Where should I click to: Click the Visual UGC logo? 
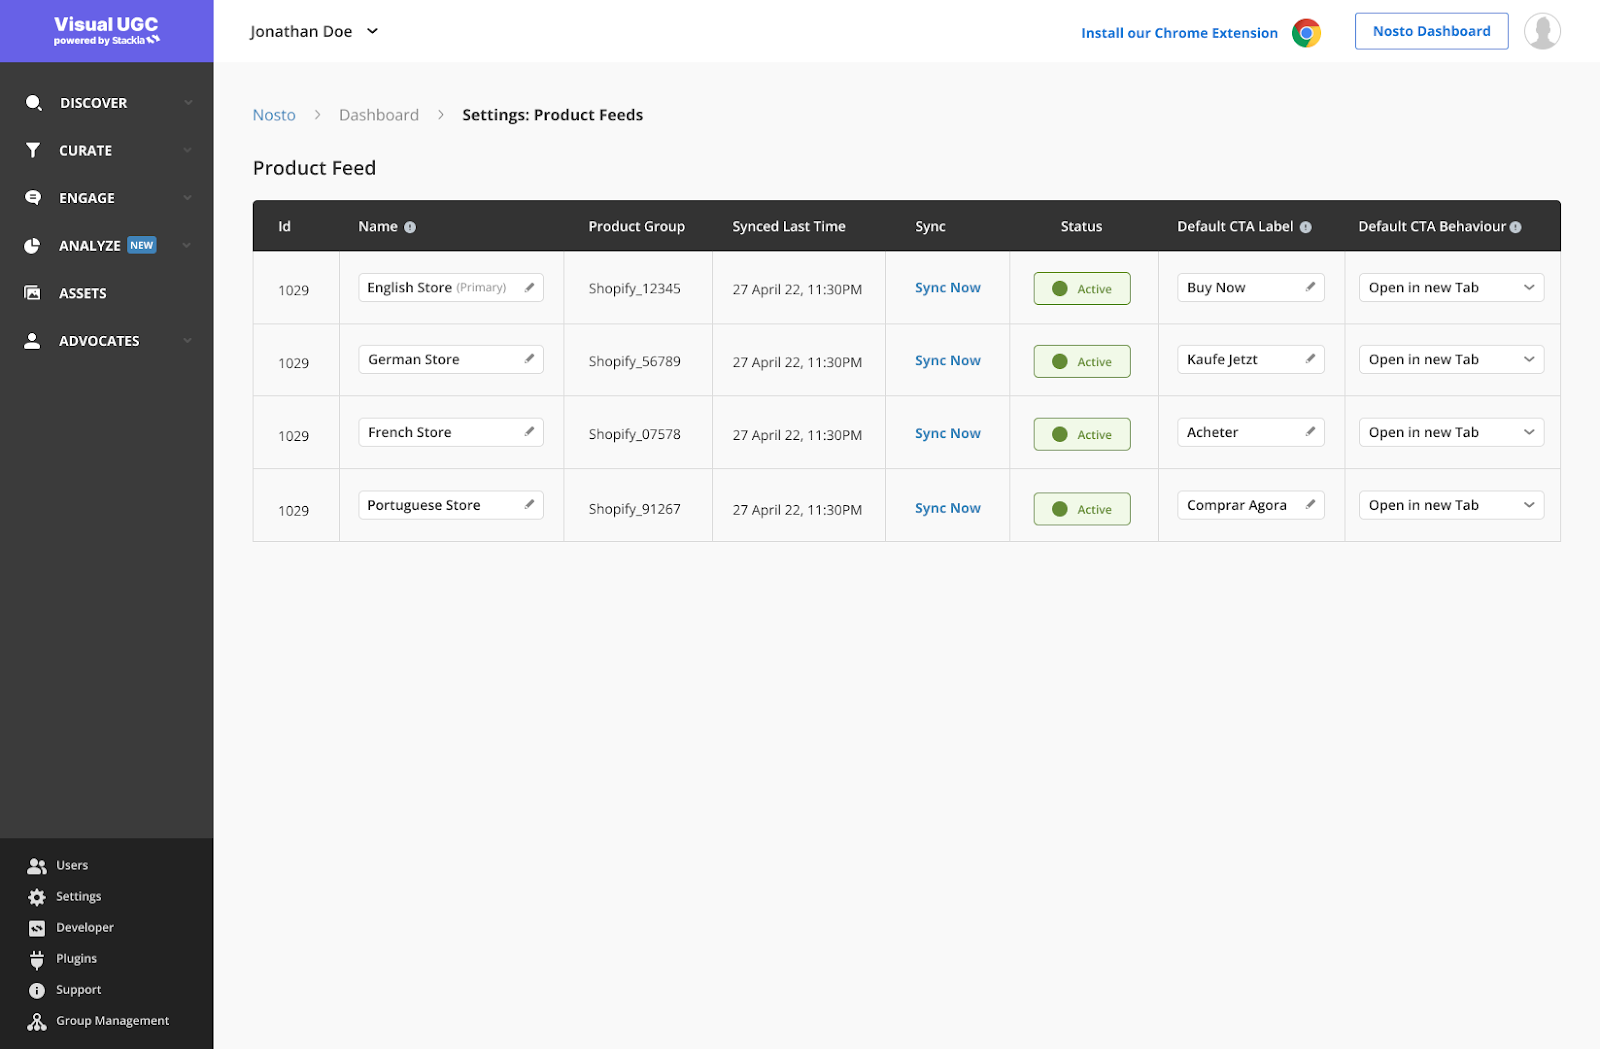click(x=106, y=31)
